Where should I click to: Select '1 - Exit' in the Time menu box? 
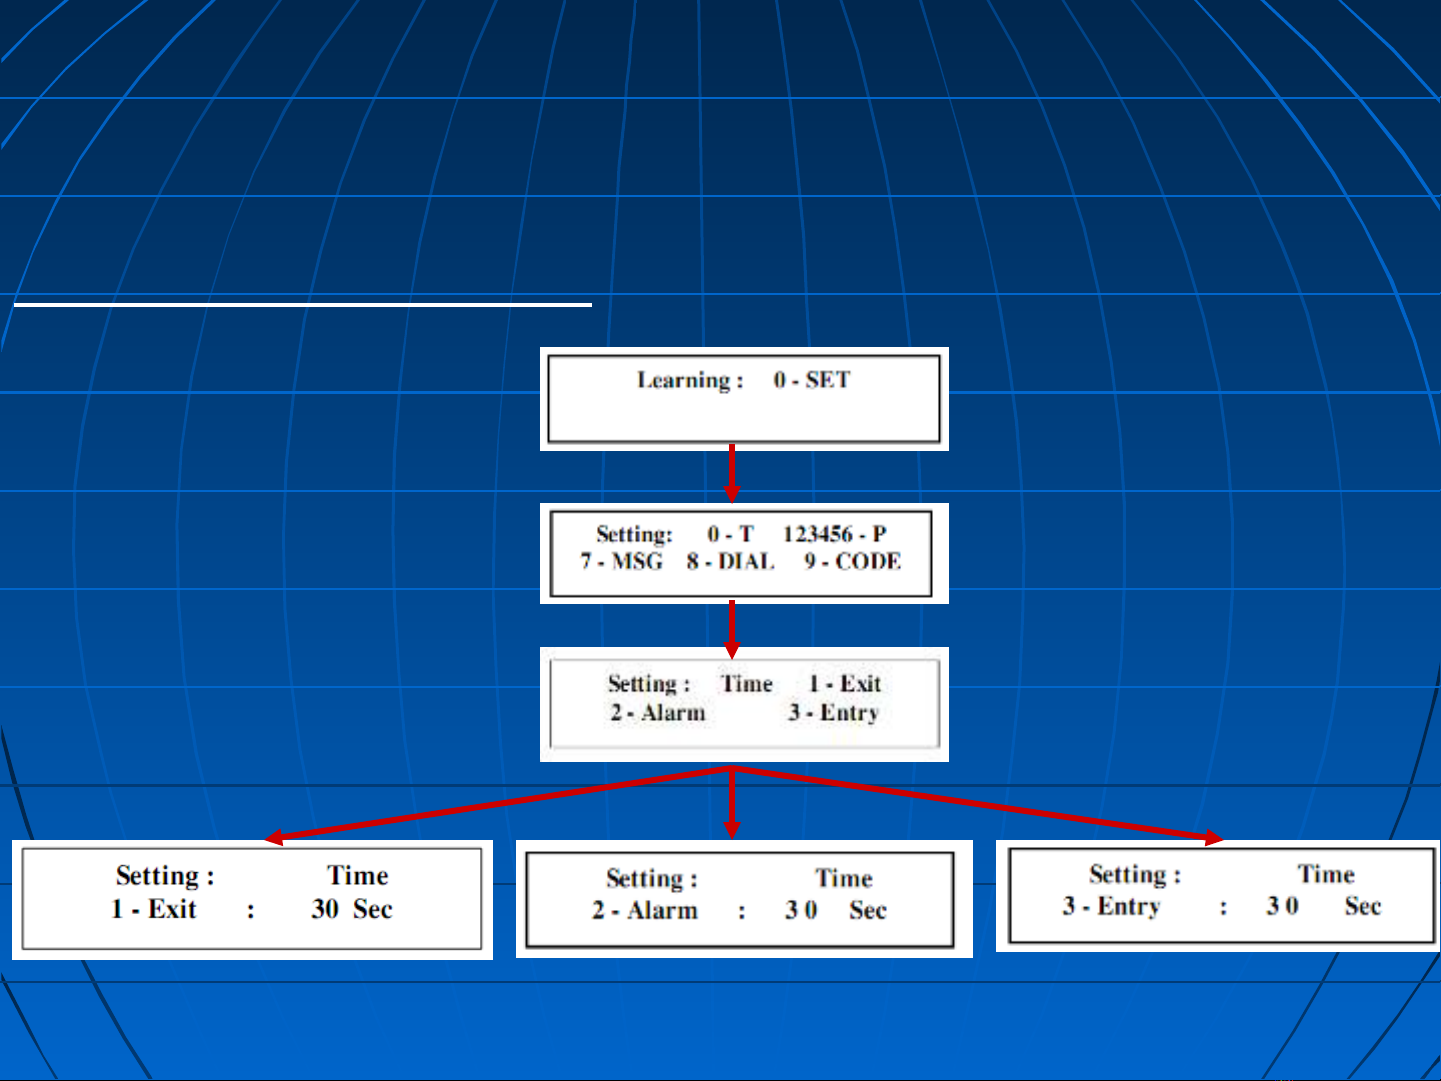pos(845,684)
